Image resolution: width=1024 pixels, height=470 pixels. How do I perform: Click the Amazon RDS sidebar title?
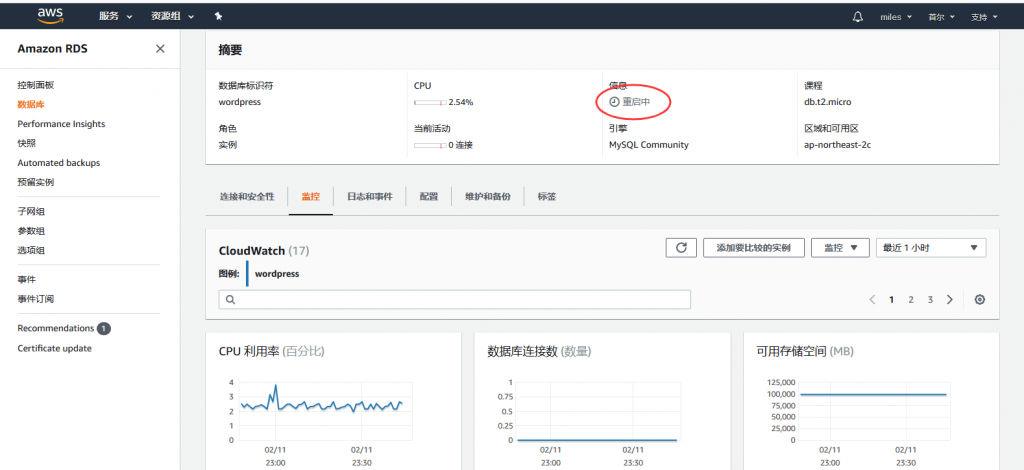coord(52,49)
